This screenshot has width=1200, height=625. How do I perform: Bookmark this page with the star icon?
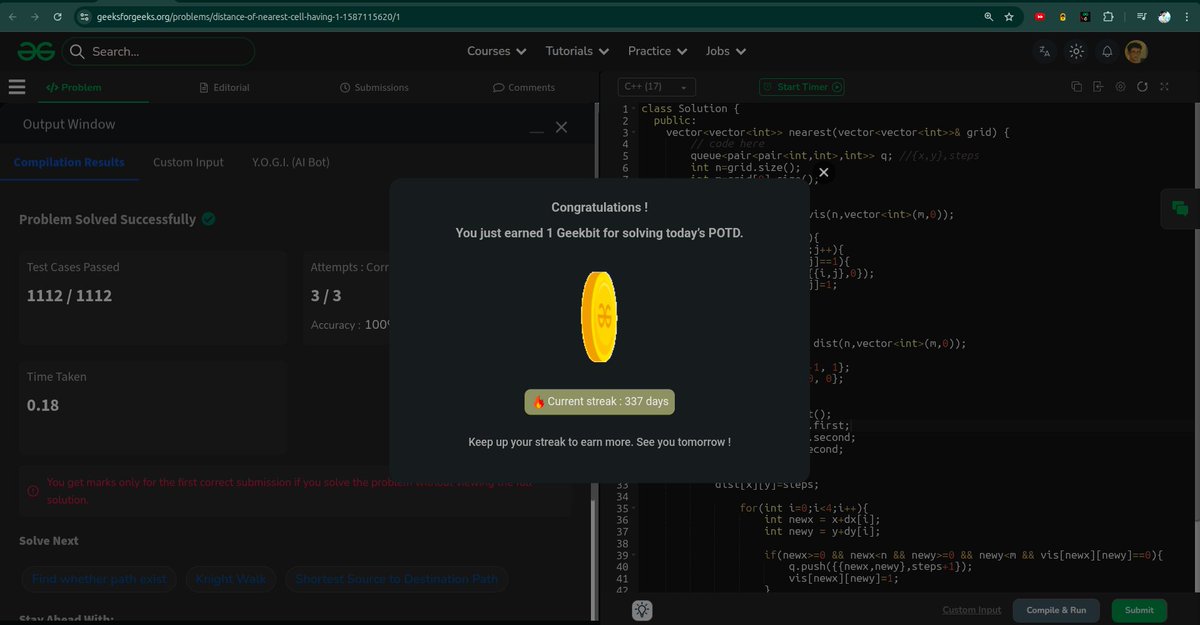pyautogui.click(x=1009, y=17)
